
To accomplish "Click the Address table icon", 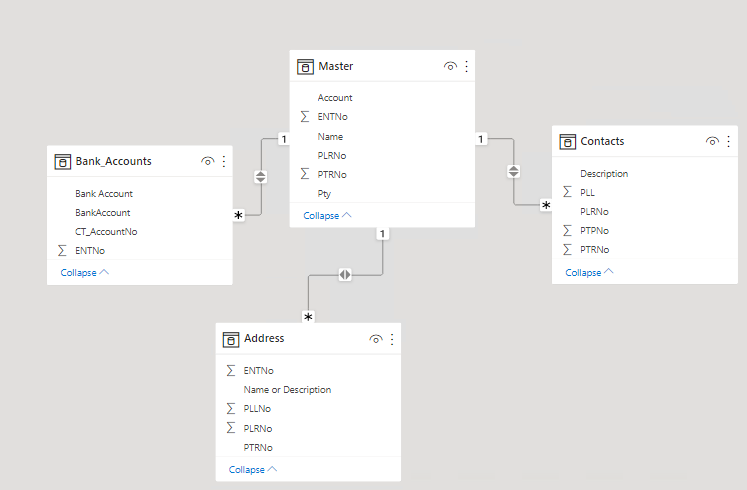I will click(231, 340).
